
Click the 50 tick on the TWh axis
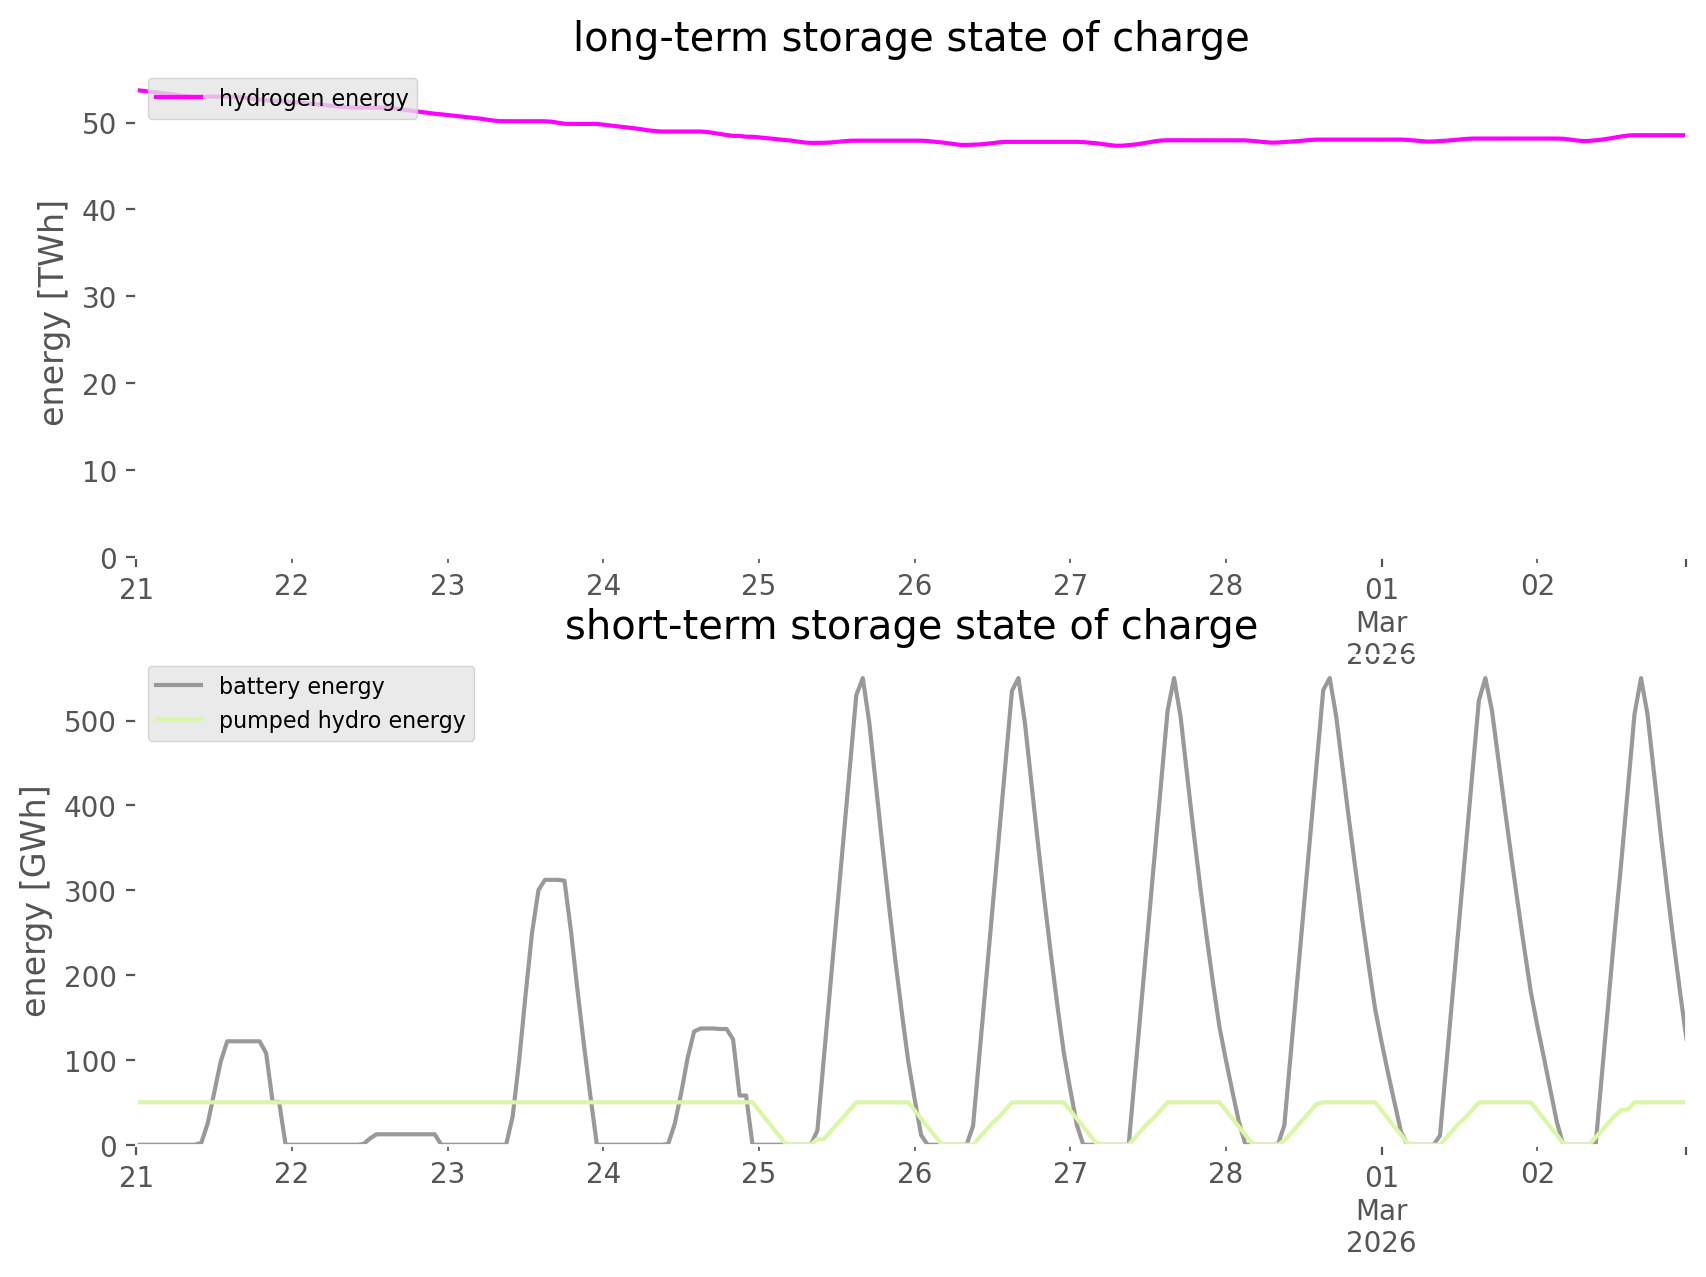click(x=101, y=124)
